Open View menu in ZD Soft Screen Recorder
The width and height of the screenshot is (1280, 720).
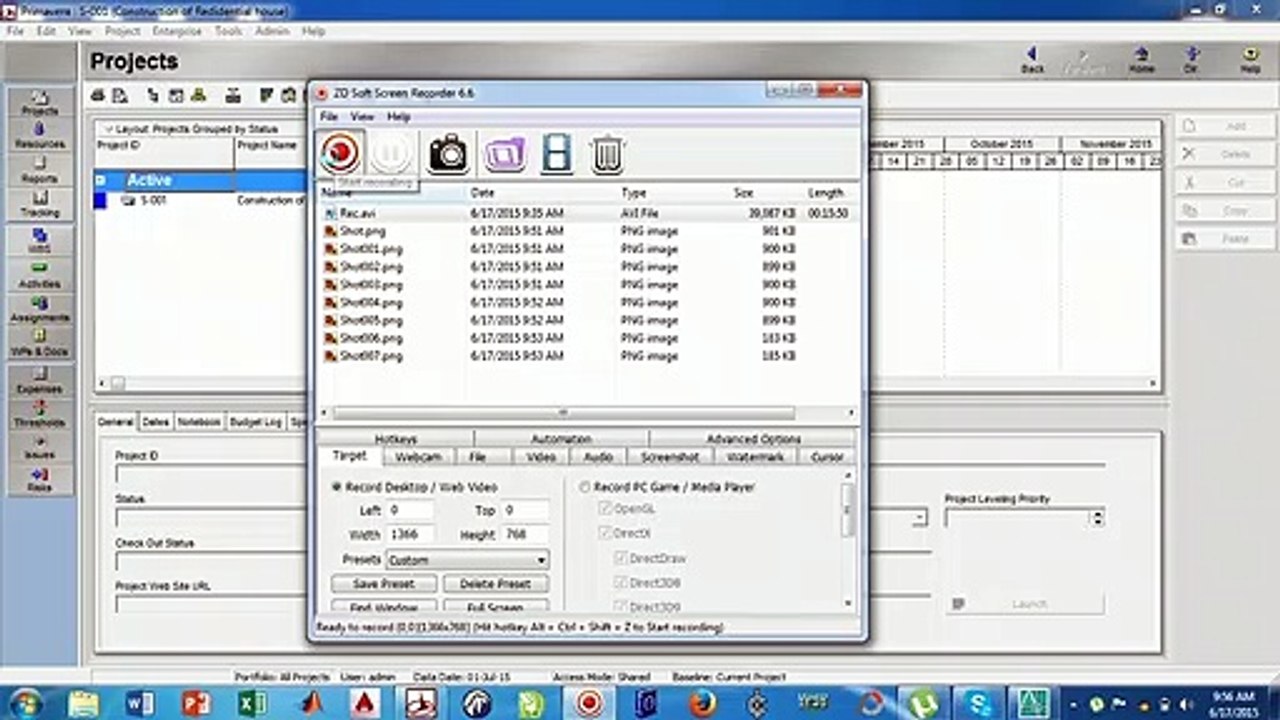point(361,117)
